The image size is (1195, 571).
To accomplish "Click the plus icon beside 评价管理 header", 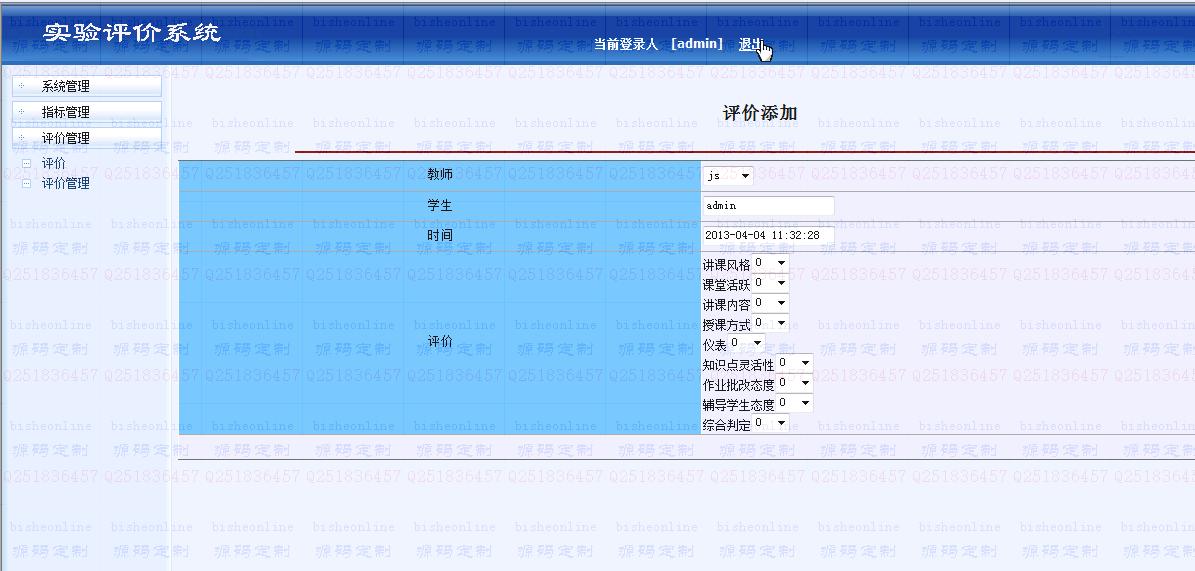I will (x=21, y=138).
